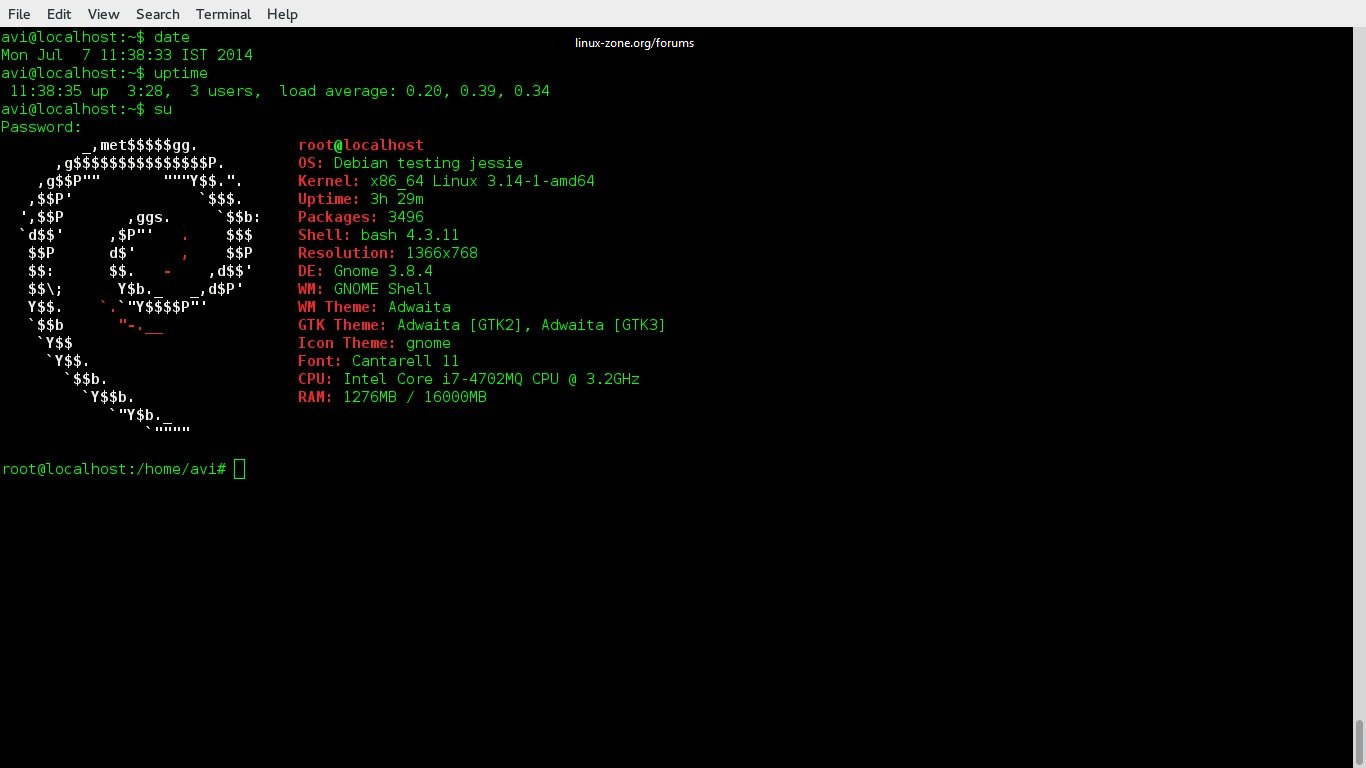Open the File menu

coord(19,14)
